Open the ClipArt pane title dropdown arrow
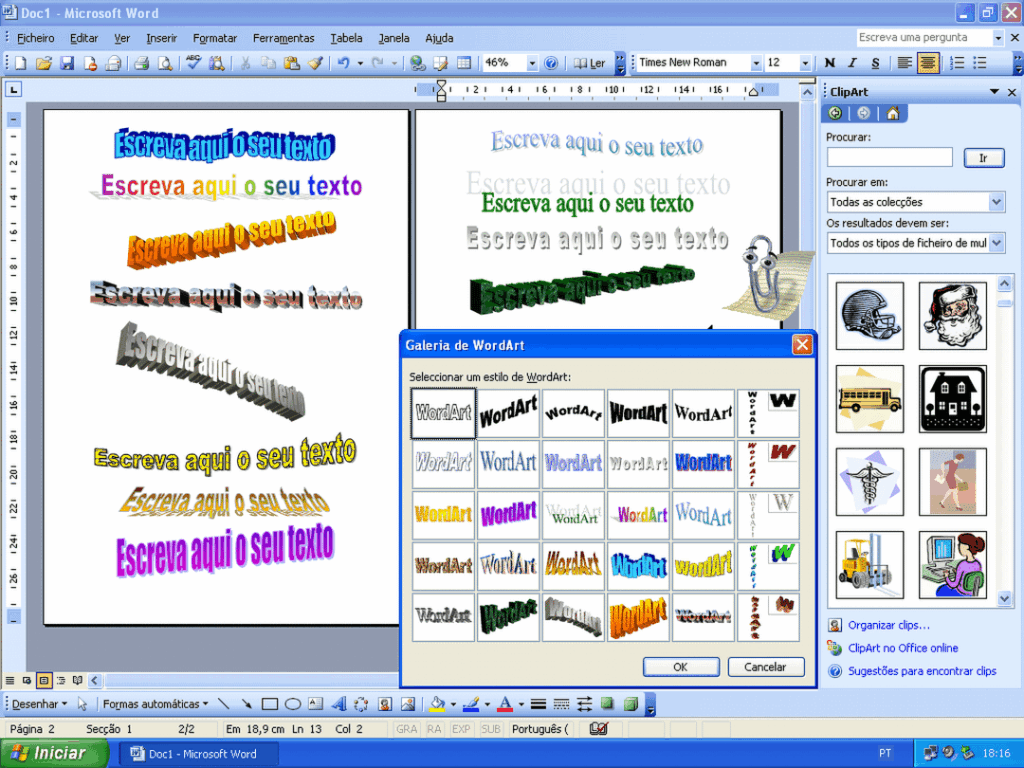The image size is (1024, 768). 995,92
